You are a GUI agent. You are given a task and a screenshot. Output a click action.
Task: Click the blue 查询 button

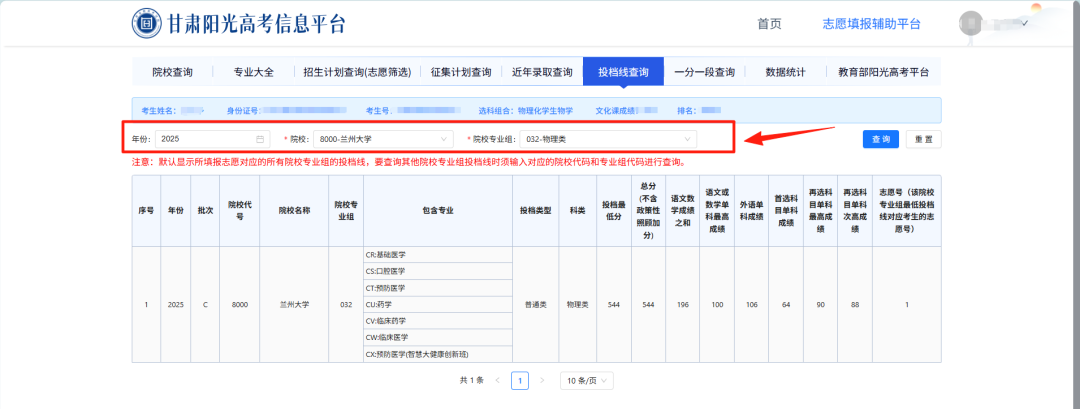point(880,139)
